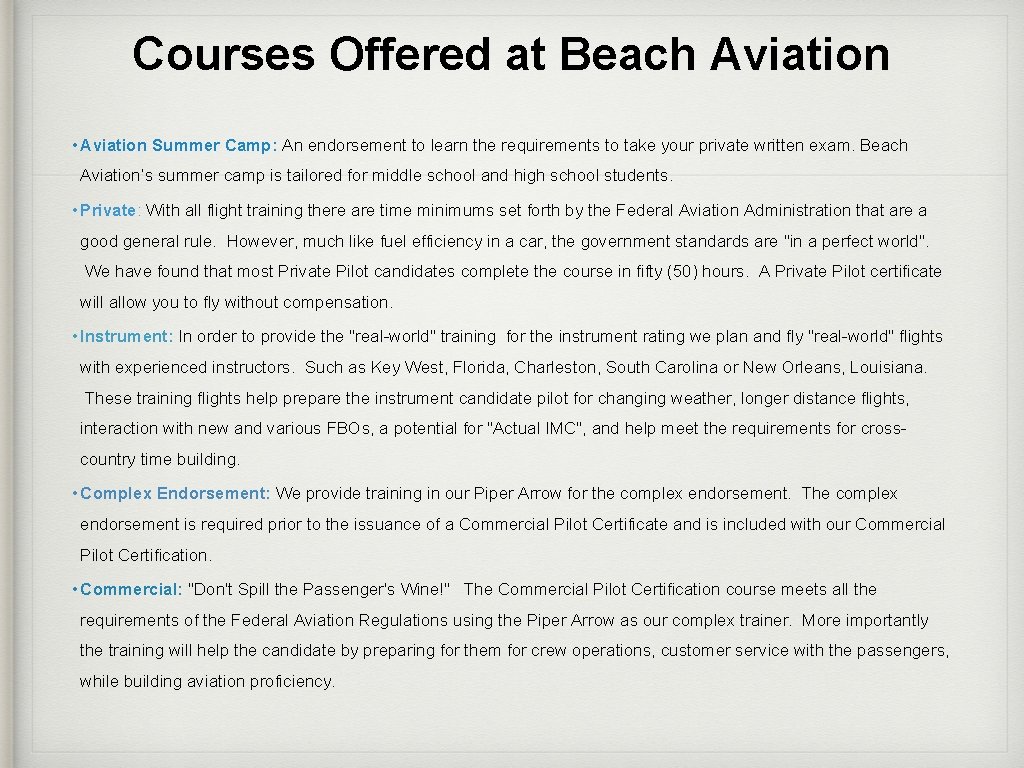Select the blue "Commercial:" heading

[130, 590]
